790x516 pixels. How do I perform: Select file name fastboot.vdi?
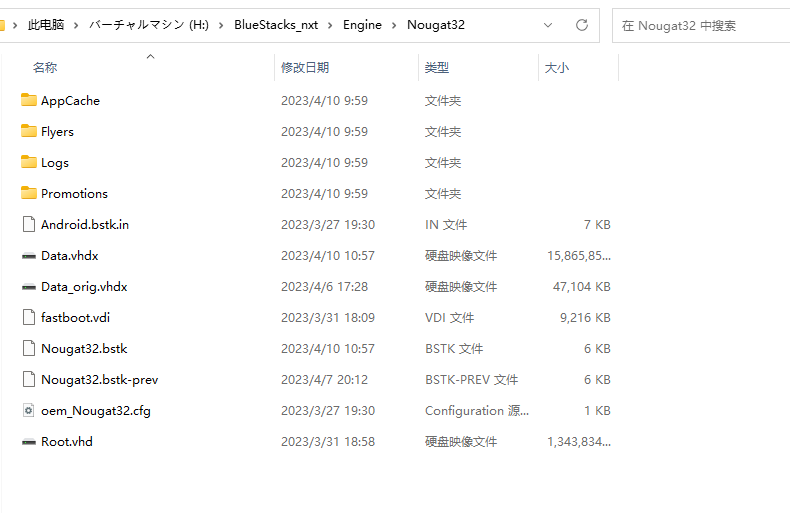(x=76, y=317)
